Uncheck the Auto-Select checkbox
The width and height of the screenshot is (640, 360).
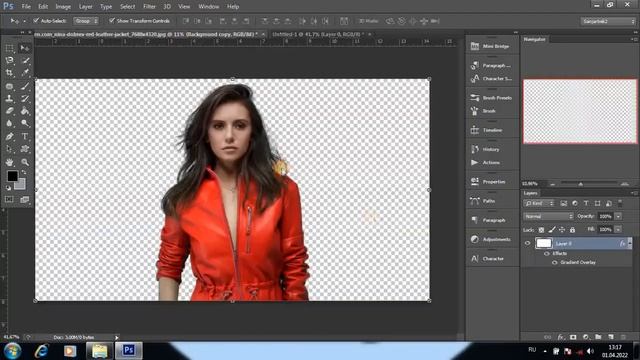[x=36, y=20]
